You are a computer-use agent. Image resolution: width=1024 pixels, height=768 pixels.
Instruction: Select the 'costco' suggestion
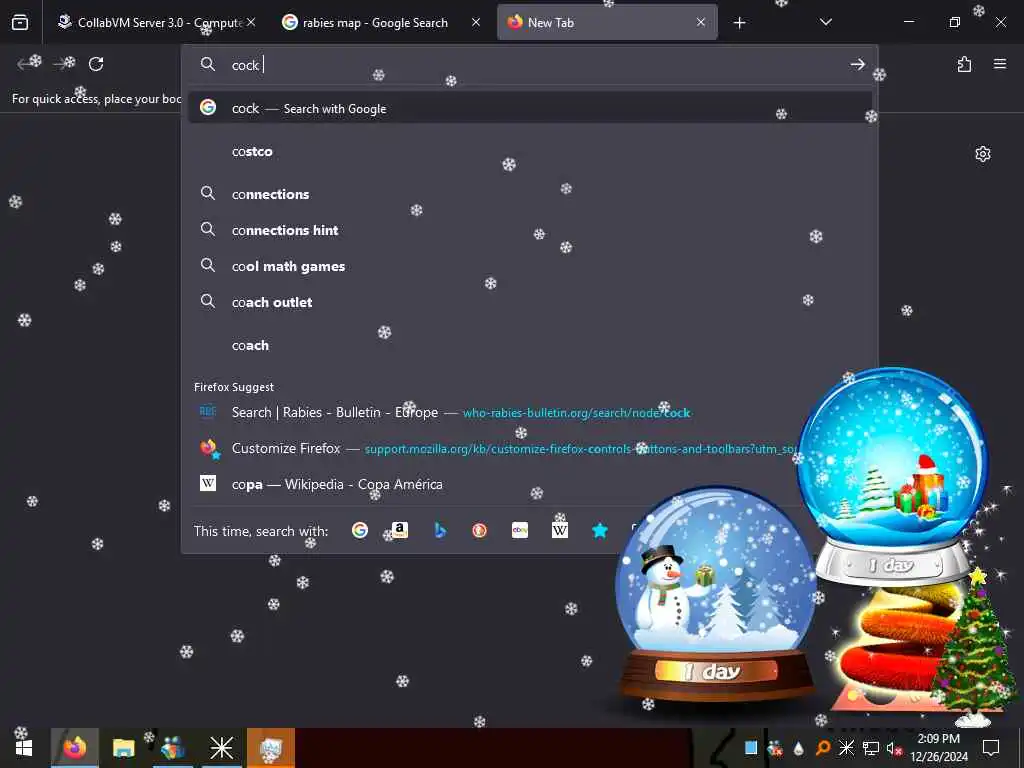pyautogui.click(x=530, y=152)
